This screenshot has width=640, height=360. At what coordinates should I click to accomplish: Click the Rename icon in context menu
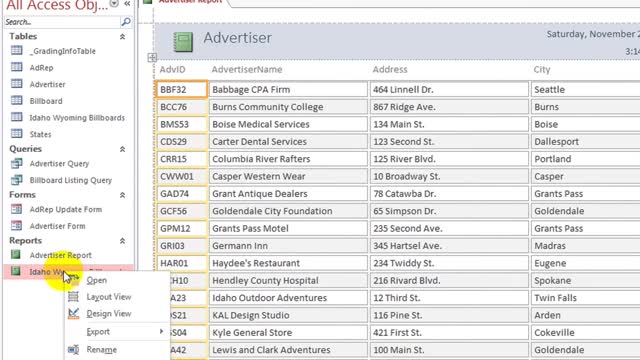coord(73,349)
